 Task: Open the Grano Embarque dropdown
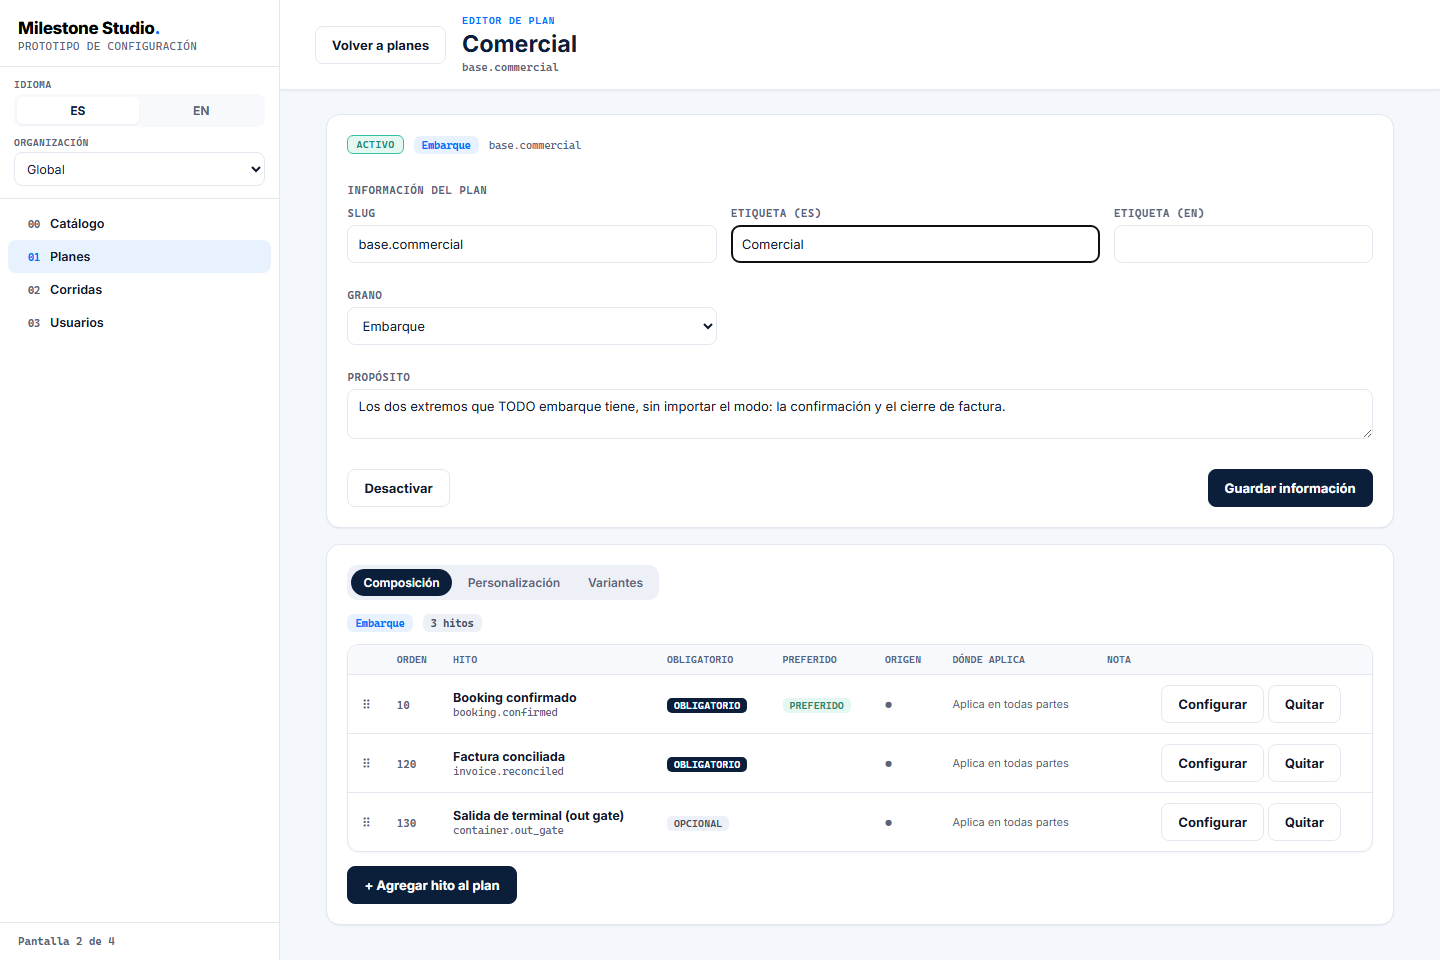532,326
